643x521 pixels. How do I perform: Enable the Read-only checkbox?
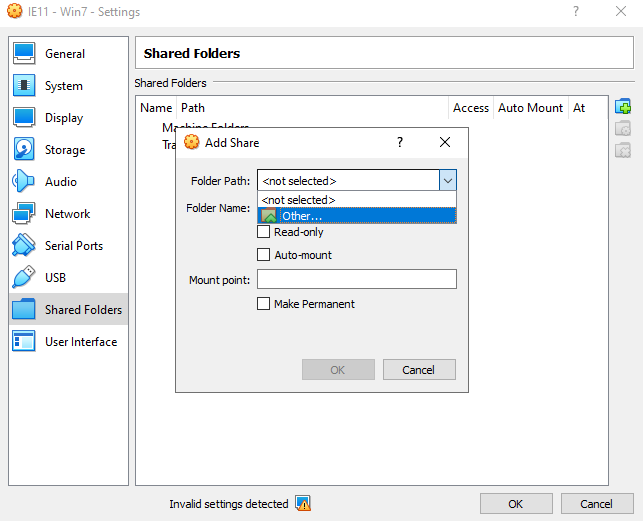click(x=263, y=232)
